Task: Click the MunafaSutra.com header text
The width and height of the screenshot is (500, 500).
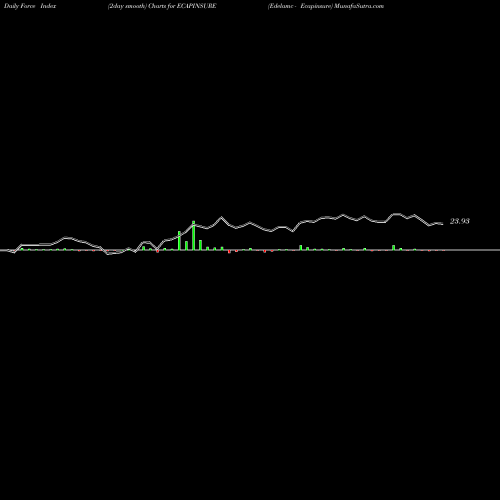Action: pos(359,6)
